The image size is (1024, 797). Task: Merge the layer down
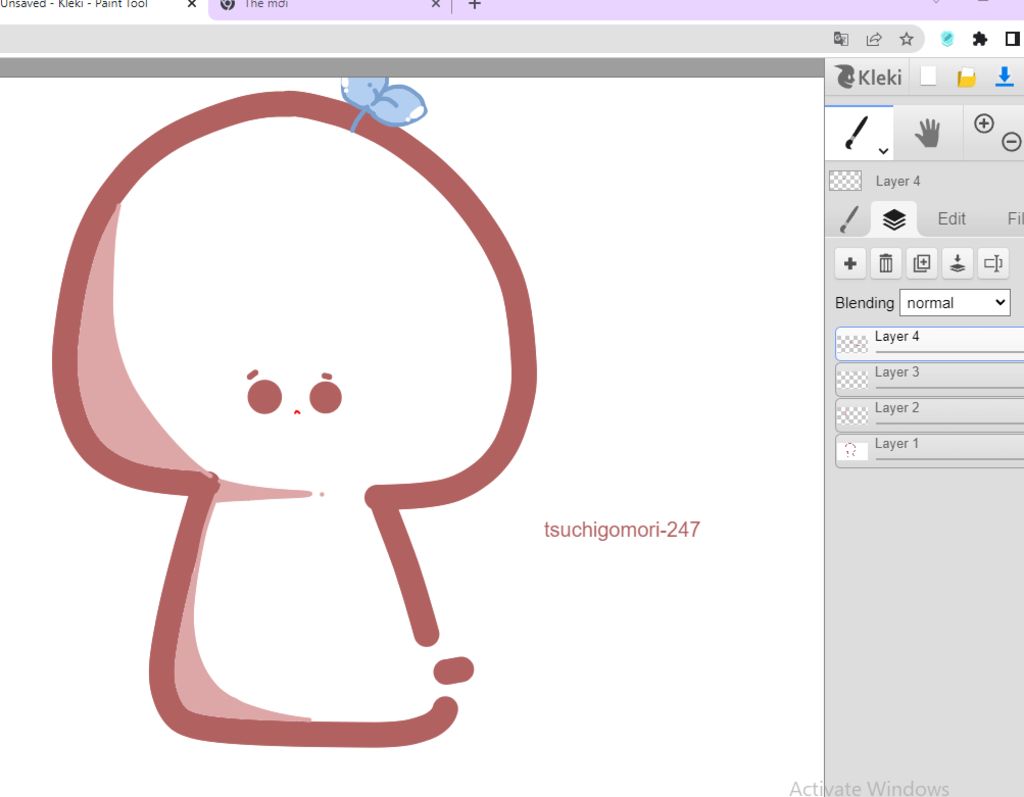click(958, 263)
